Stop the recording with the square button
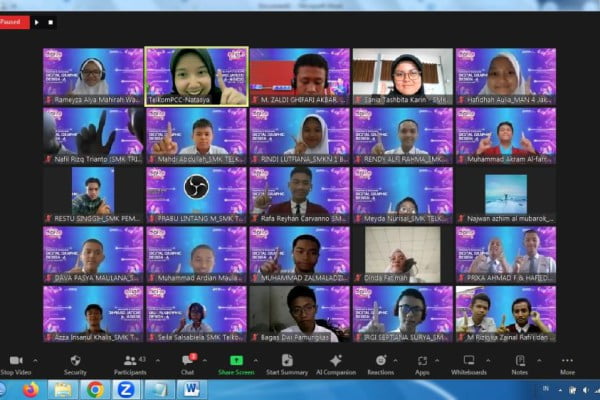Screen dimensions: 600x400 coord(51,20)
